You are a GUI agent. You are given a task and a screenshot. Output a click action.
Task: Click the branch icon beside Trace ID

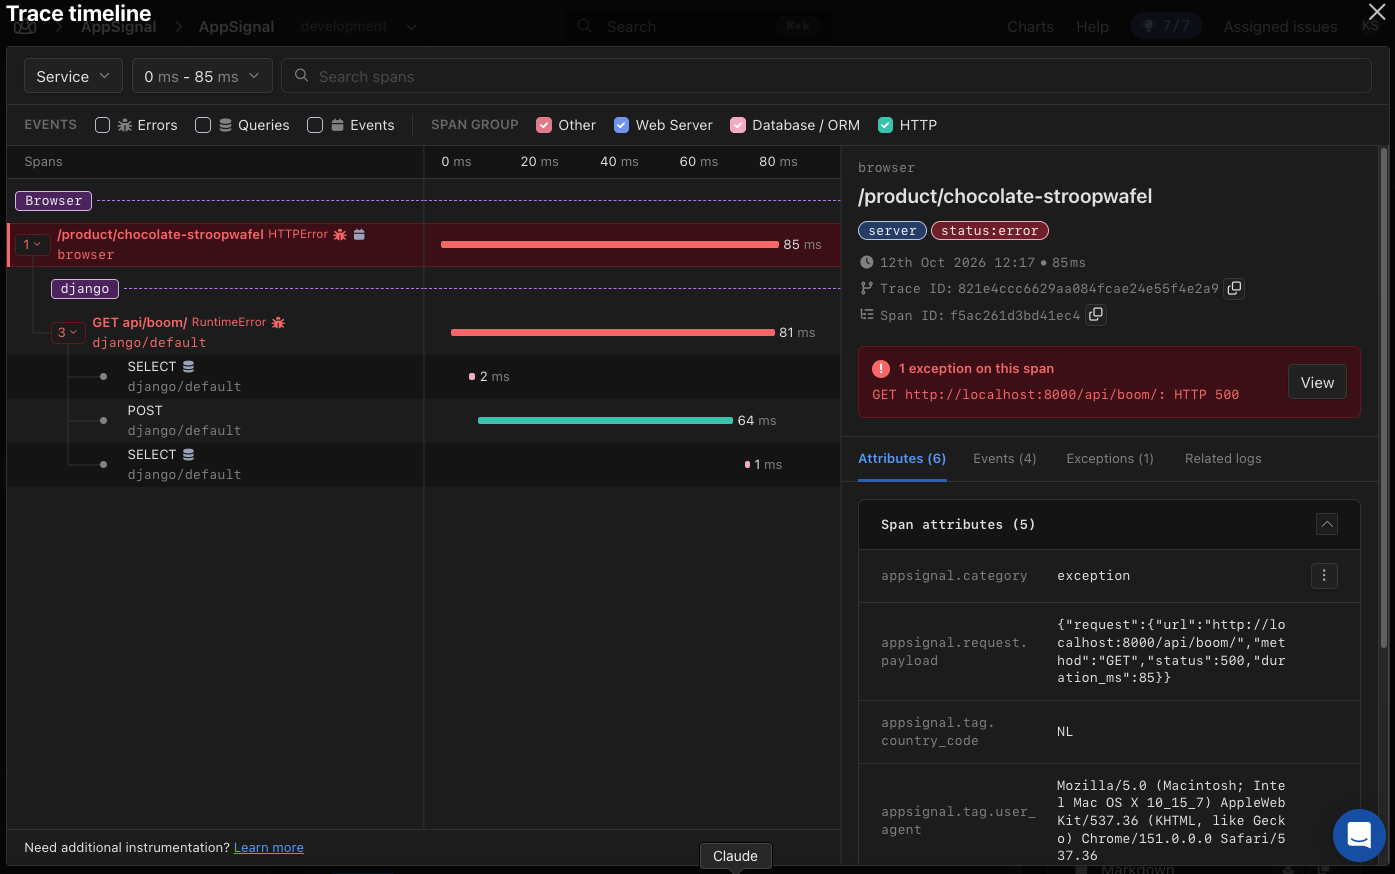[x=866, y=288]
